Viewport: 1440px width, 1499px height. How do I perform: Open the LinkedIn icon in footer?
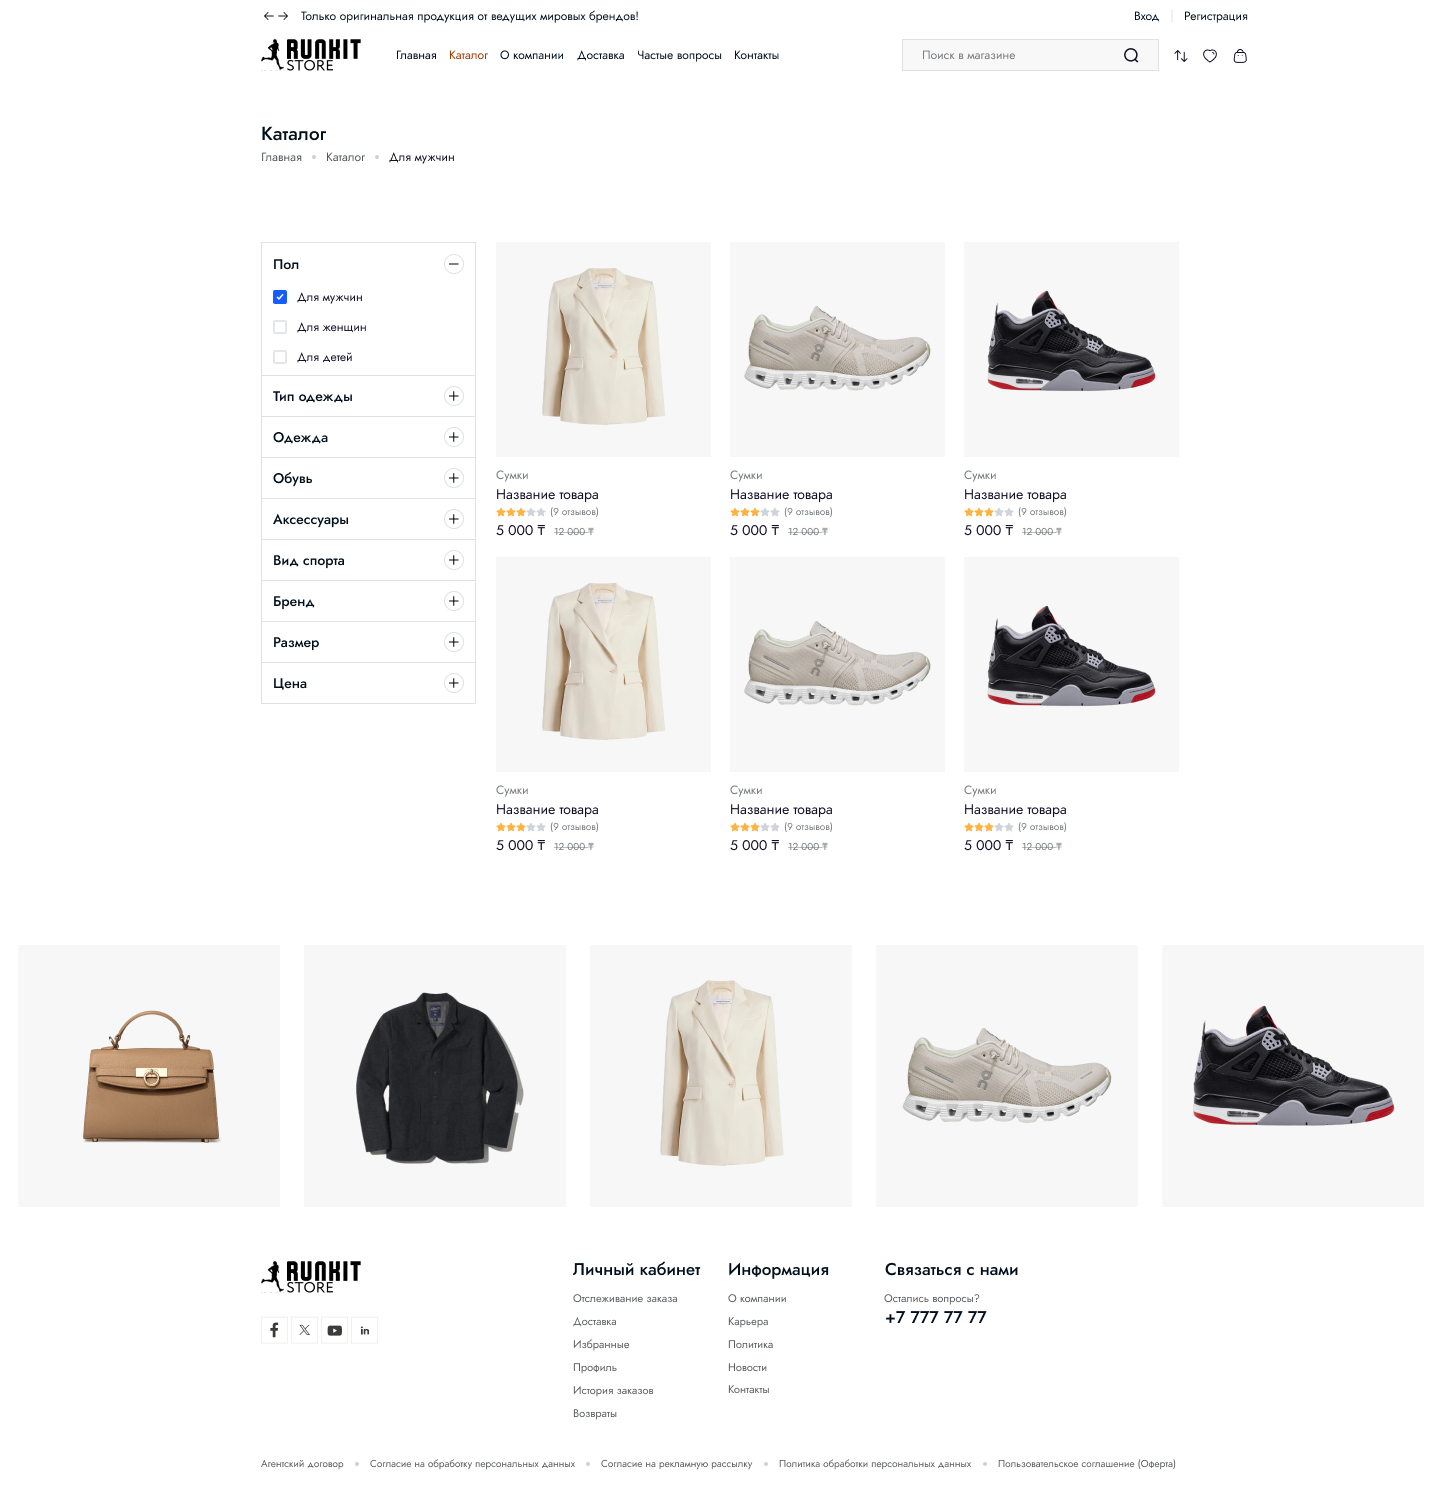[x=365, y=1330]
